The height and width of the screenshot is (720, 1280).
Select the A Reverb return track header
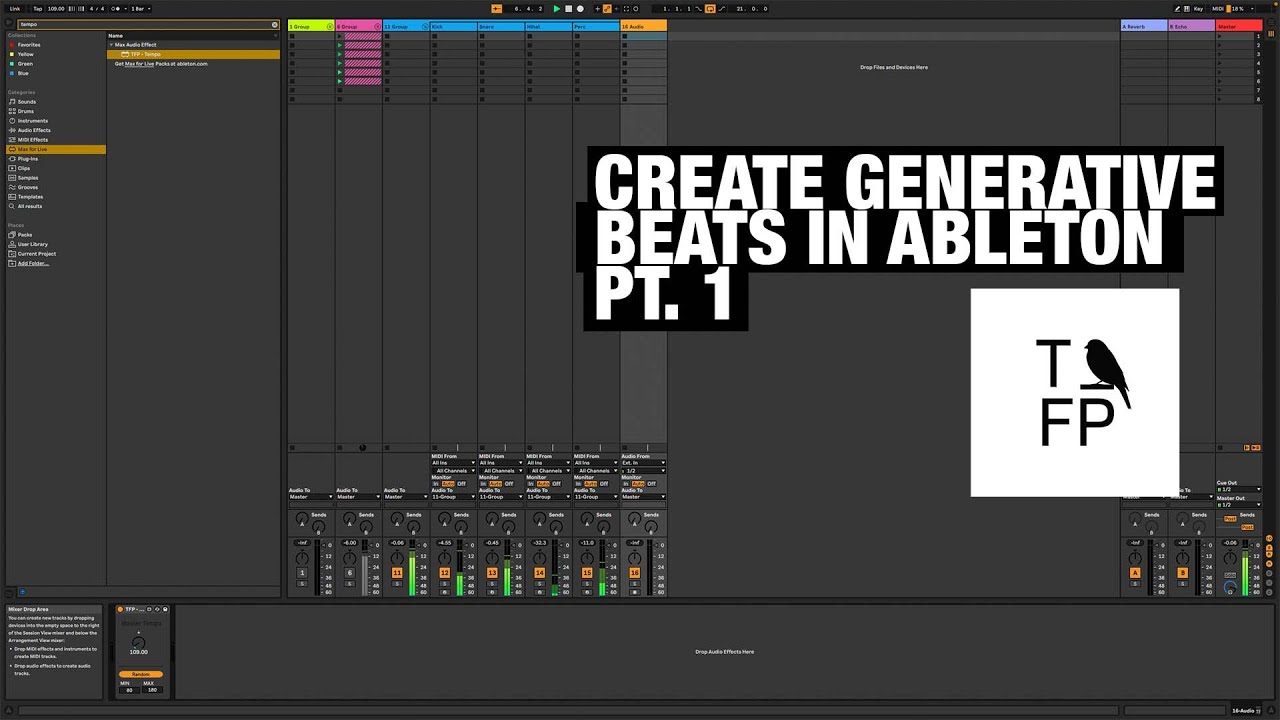(x=1144, y=27)
